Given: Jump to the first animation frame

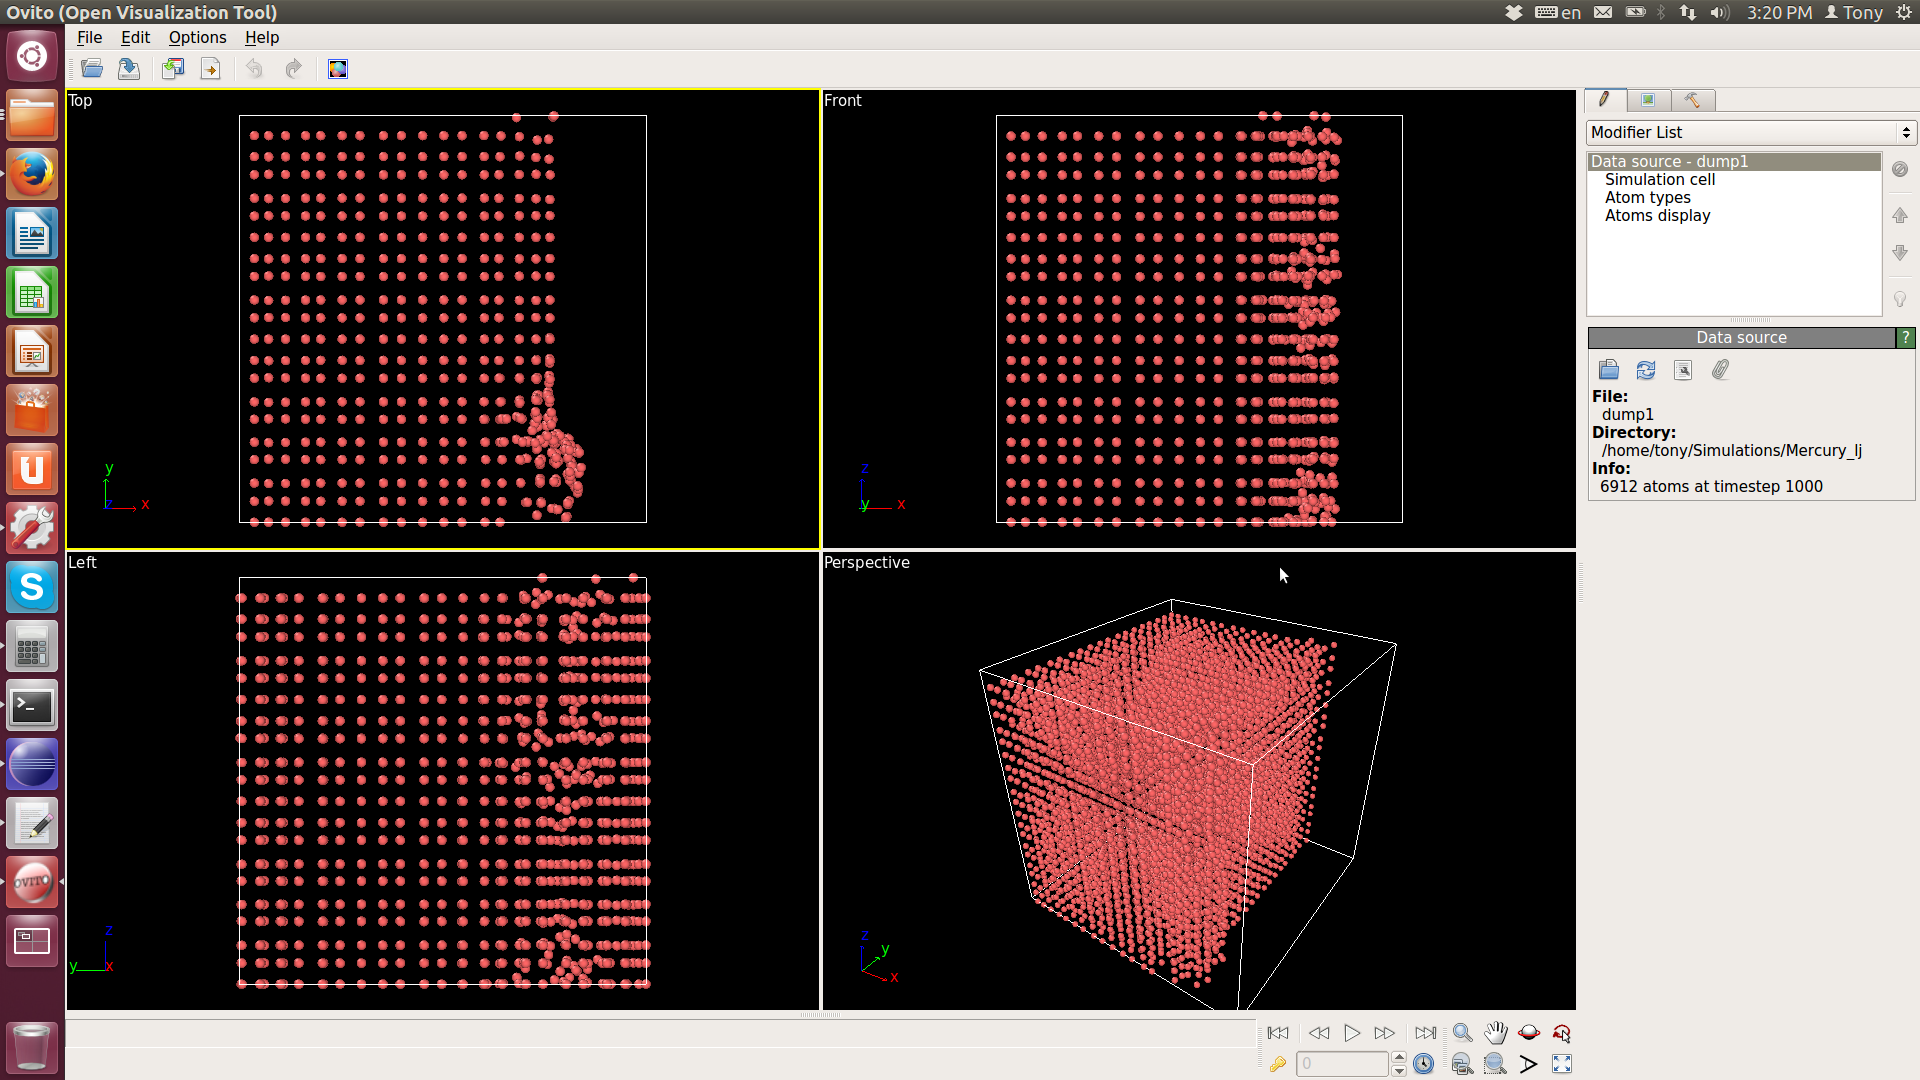Looking at the screenshot, I should coord(1277,1033).
